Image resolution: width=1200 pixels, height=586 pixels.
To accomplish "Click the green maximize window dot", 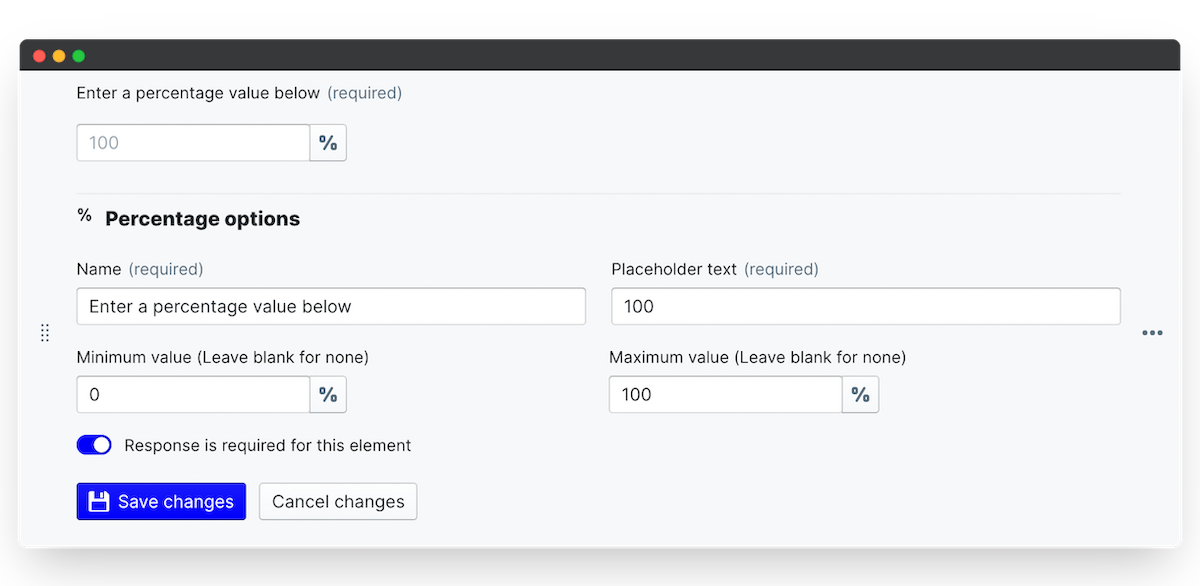I will pyautogui.click(x=79, y=56).
